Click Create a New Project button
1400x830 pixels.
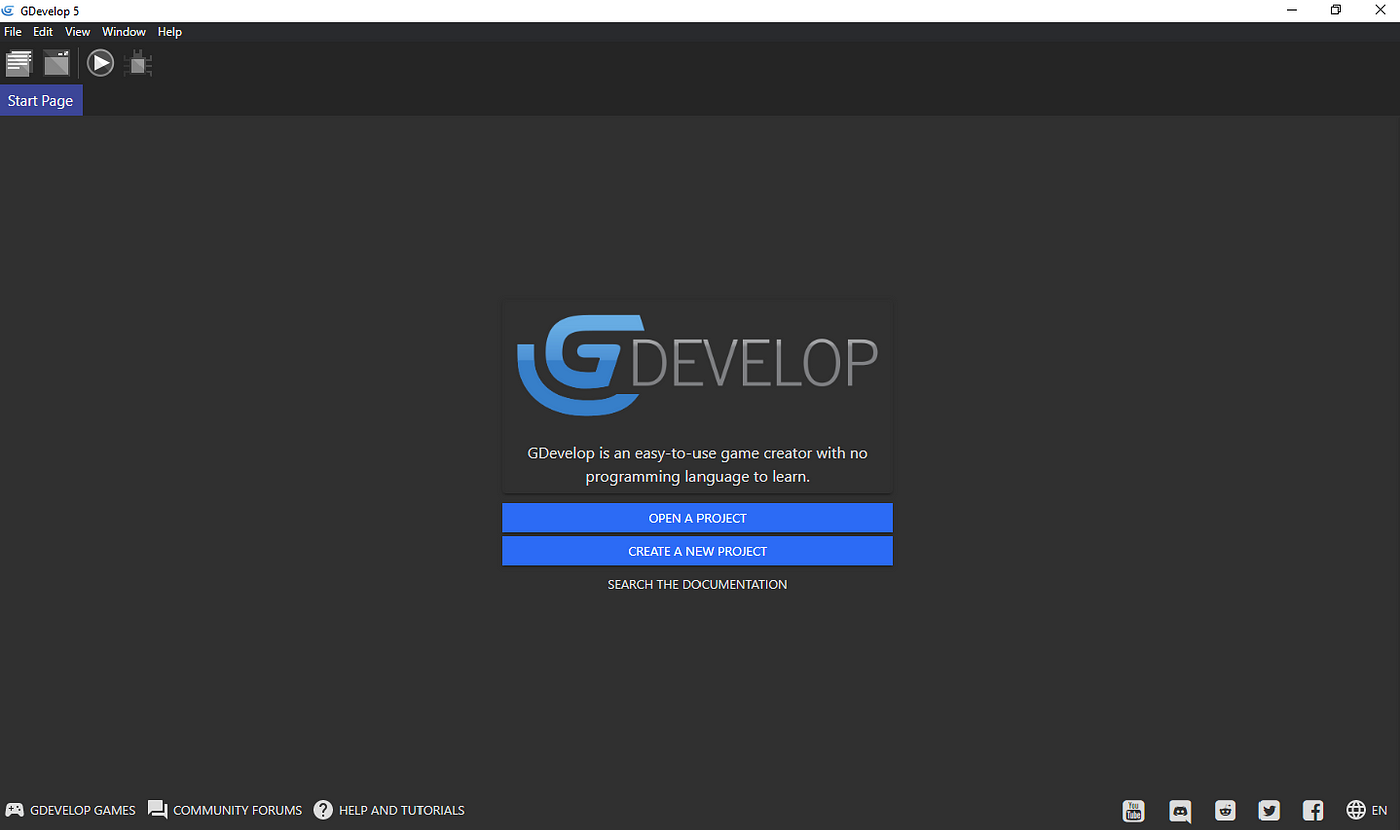click(x=697, y=551)
